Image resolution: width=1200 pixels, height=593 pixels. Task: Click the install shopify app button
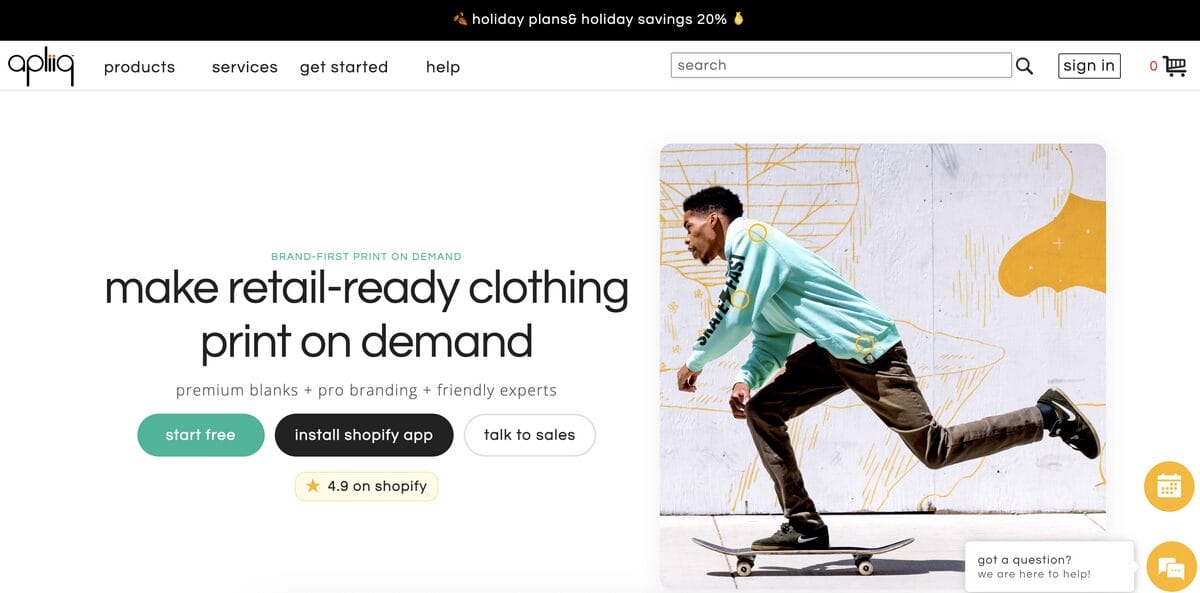(364, 434)
